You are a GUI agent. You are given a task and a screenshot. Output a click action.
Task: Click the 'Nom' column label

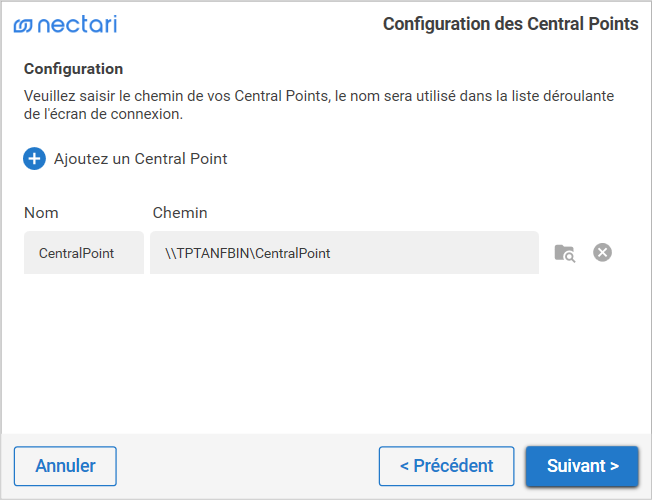(41, 213)
